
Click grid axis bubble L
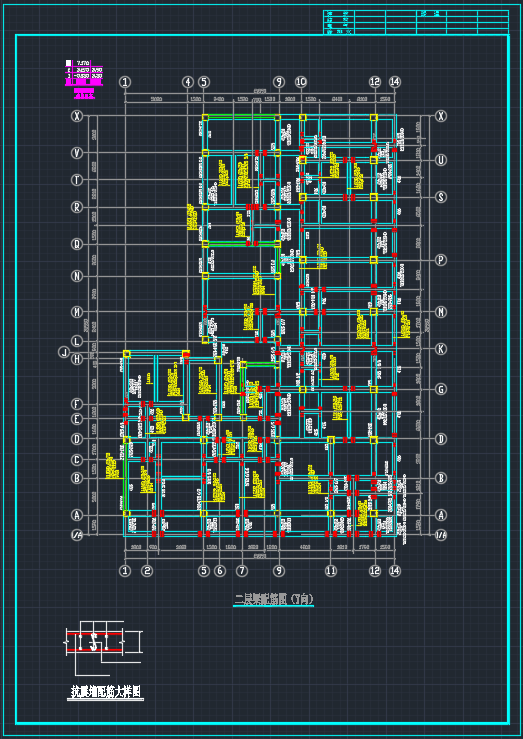[x=77, y=341]
